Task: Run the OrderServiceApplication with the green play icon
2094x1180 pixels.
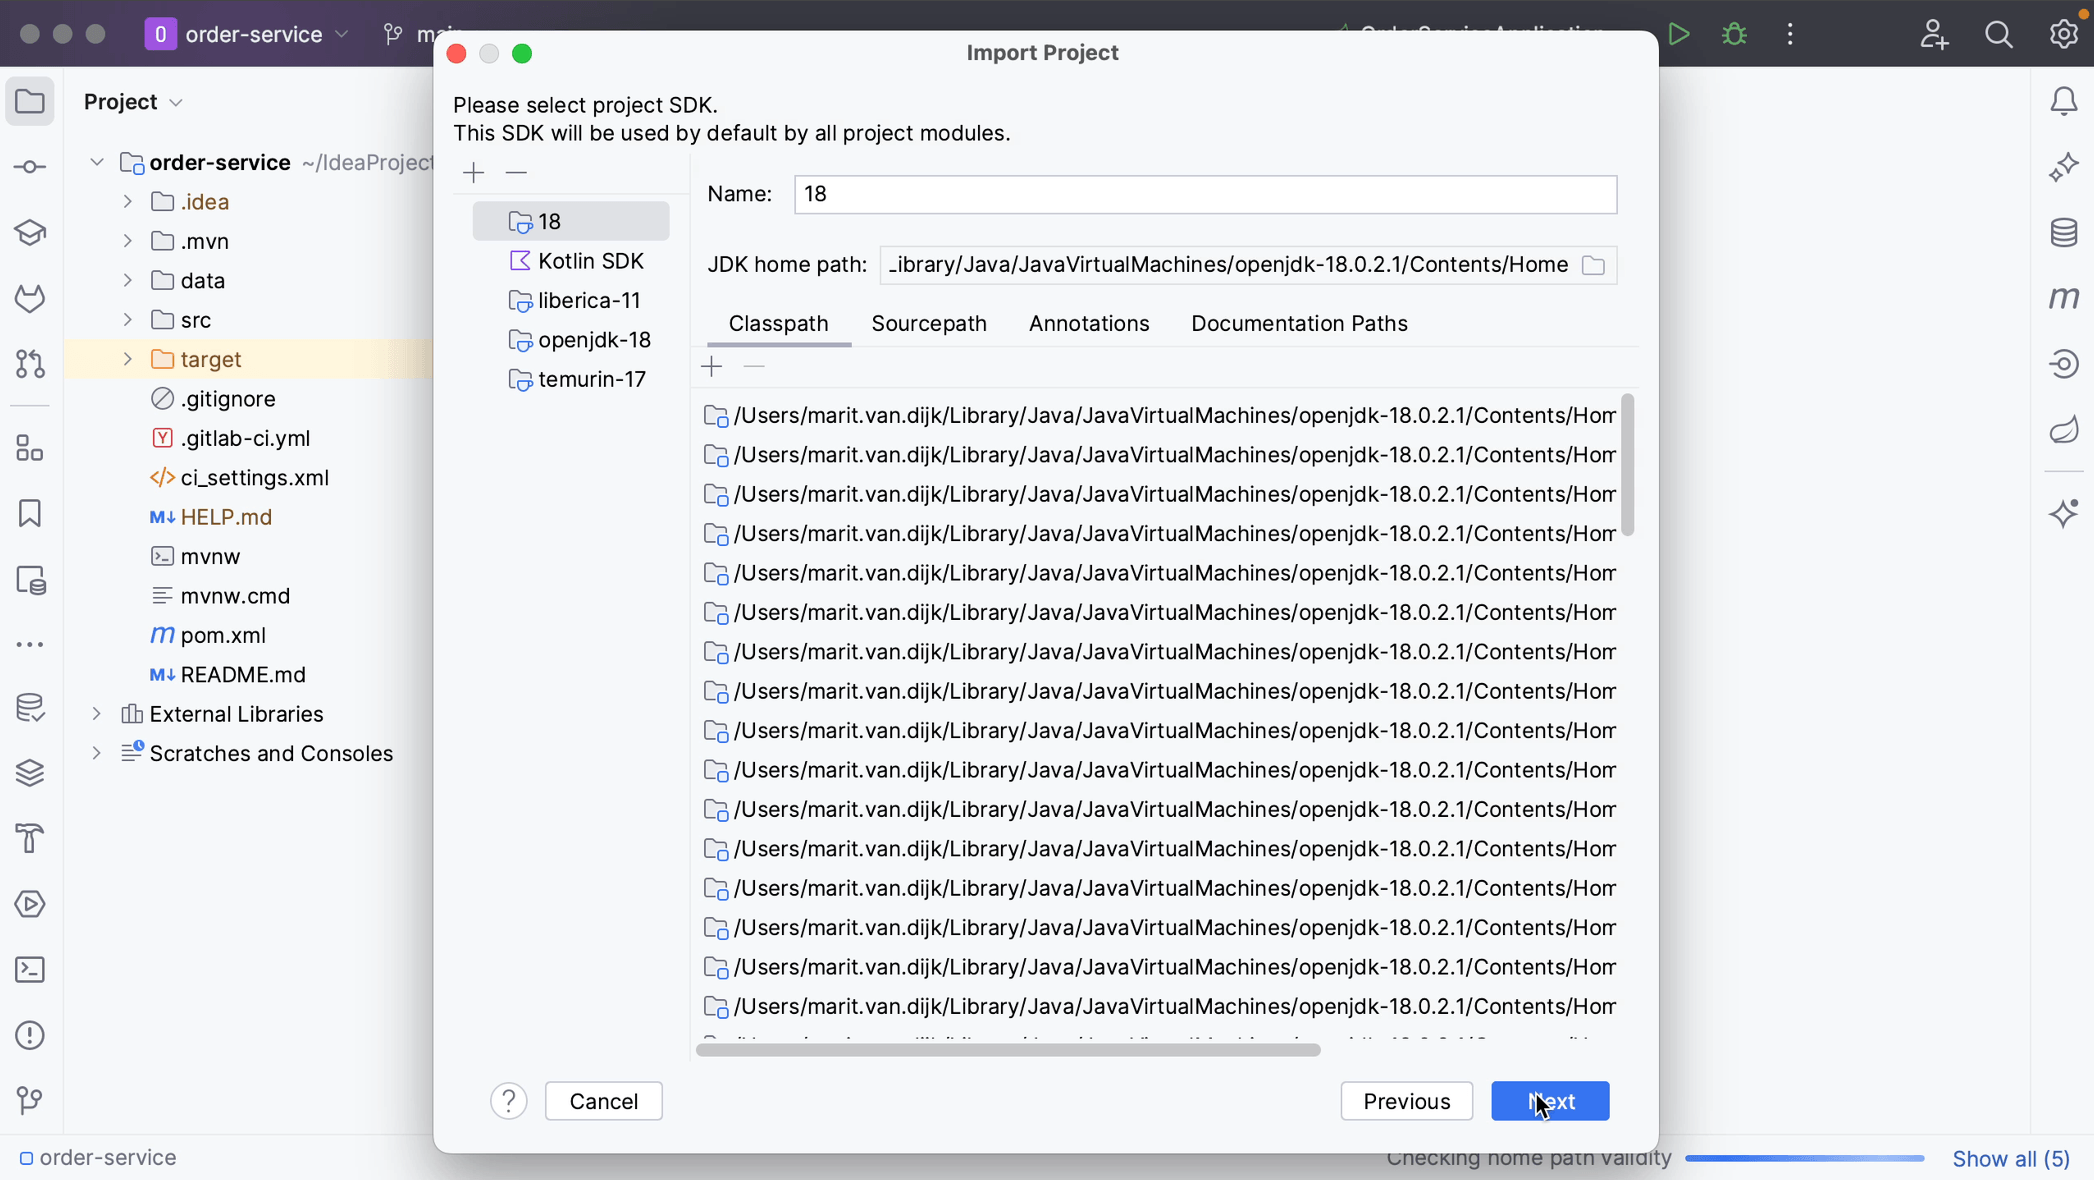Action: [x=1679, y=33]
